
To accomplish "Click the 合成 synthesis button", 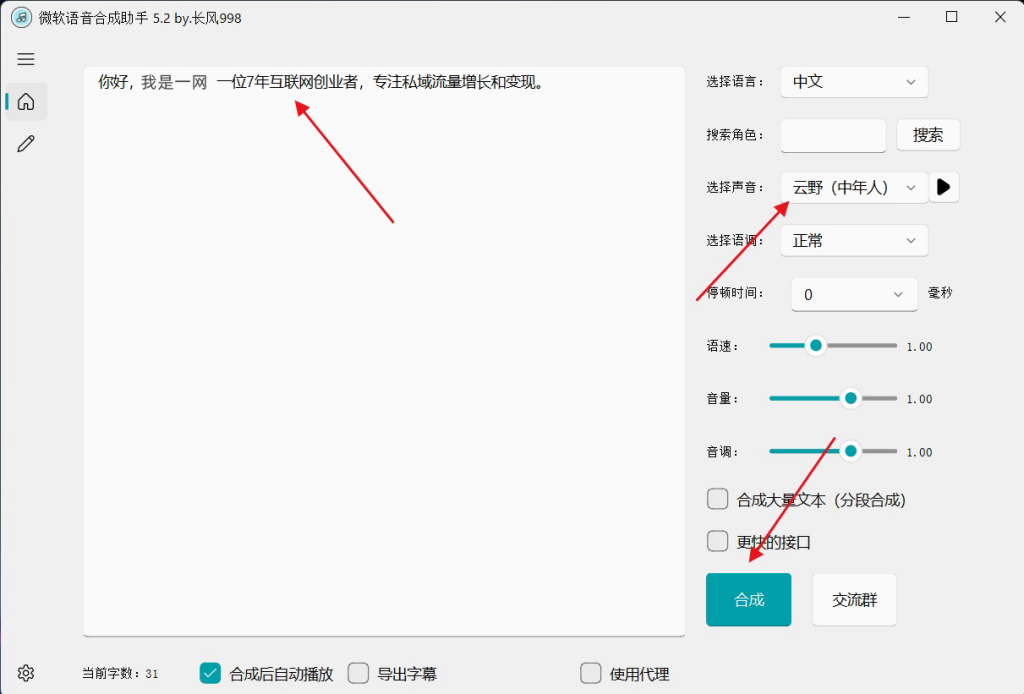I will (748, 599).
